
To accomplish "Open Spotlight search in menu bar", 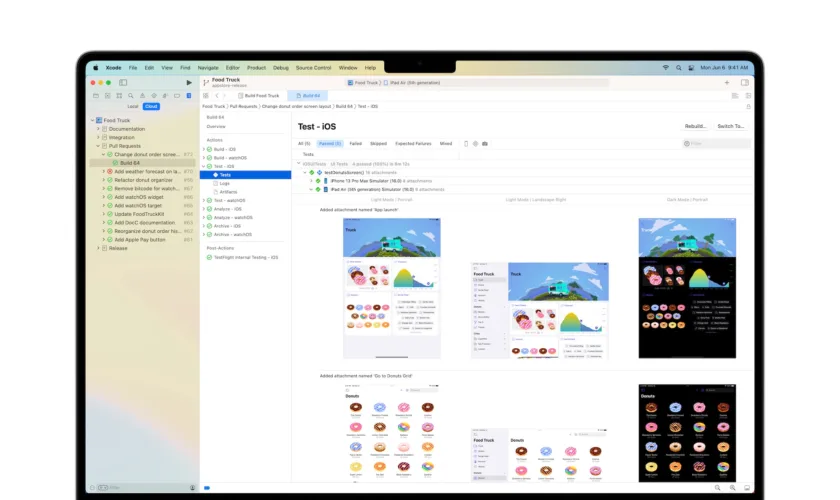I will coord(678,68).
